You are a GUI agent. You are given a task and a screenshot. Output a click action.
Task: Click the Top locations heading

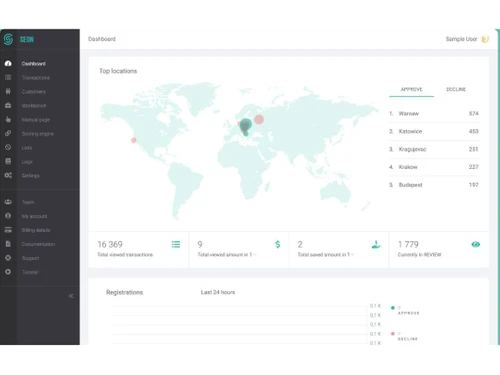pyautogui.click(x=118, y=71)
